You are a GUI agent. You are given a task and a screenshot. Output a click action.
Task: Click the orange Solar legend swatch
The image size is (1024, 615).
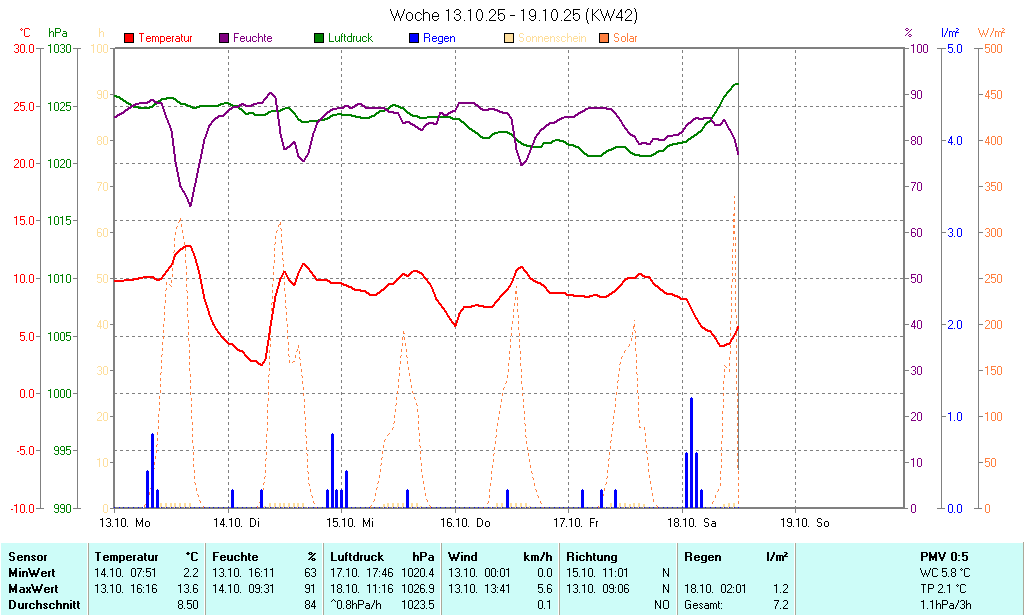(604, 38)
